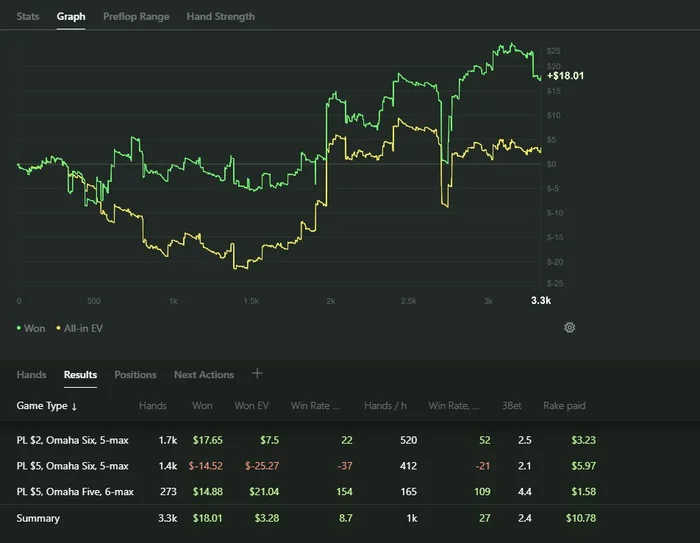Viewport: 700px width, 543px height.
Task: Switch to the Hands tab
Action: click(x=31, y=375)
